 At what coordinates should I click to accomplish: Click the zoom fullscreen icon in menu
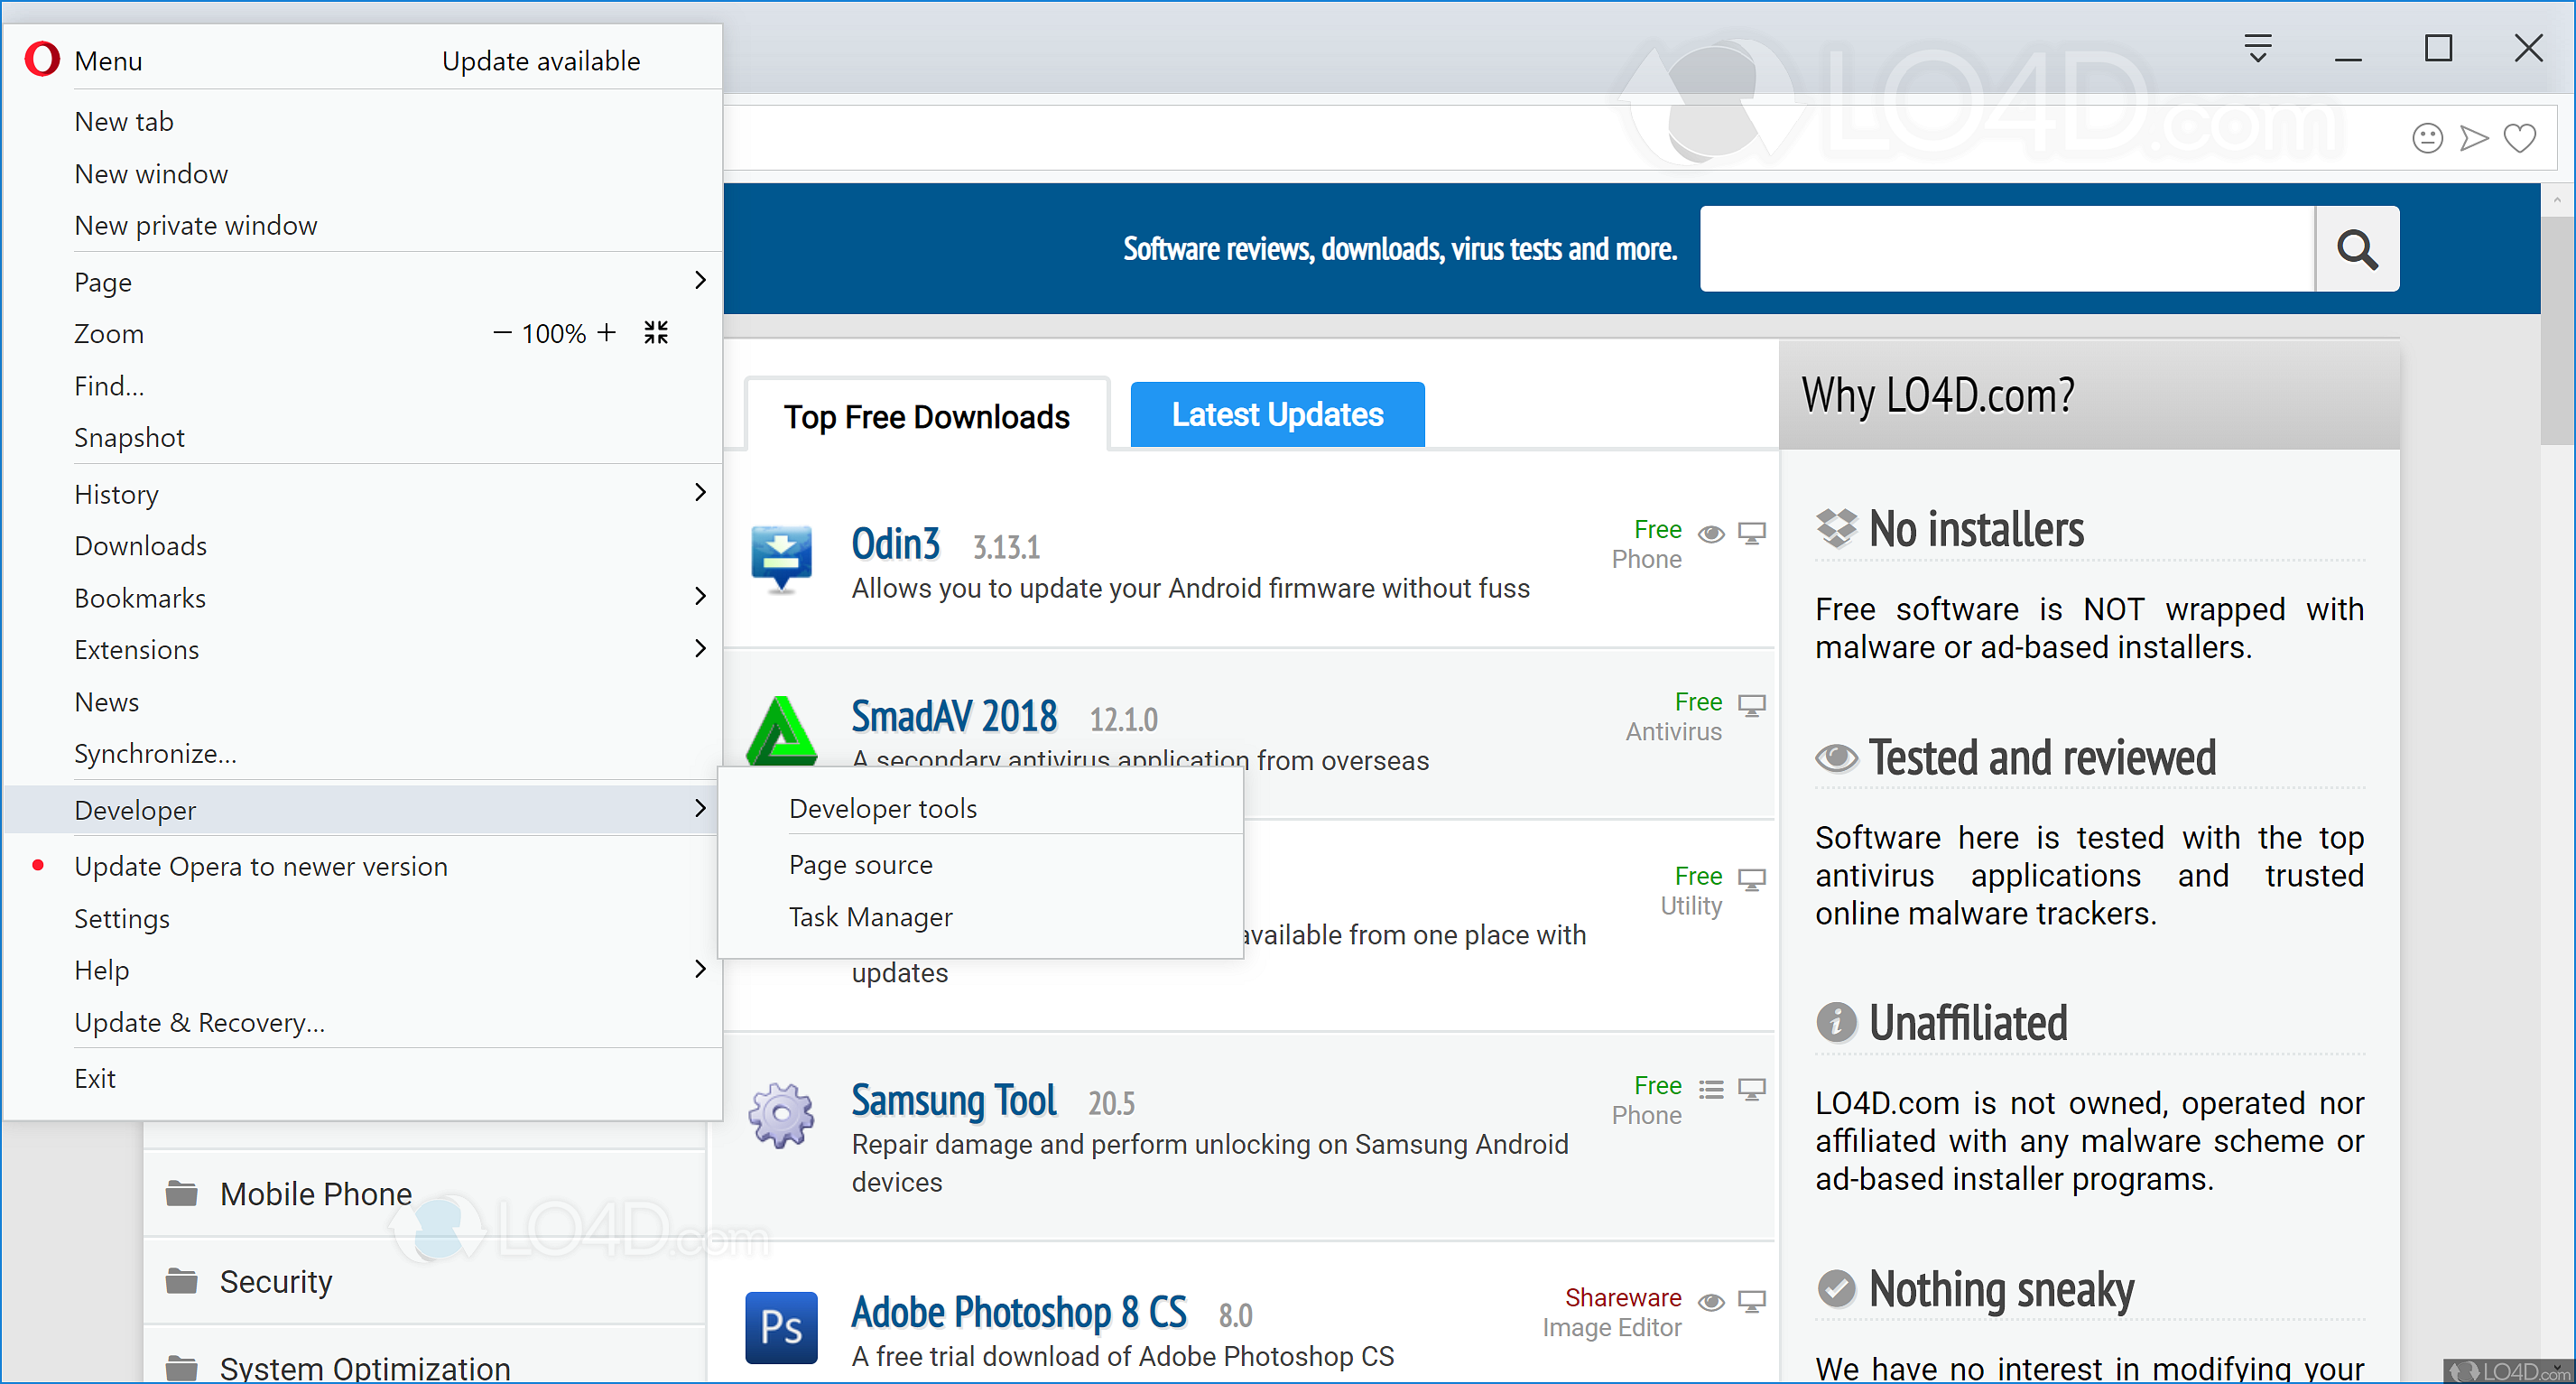(x=656, y=333)
